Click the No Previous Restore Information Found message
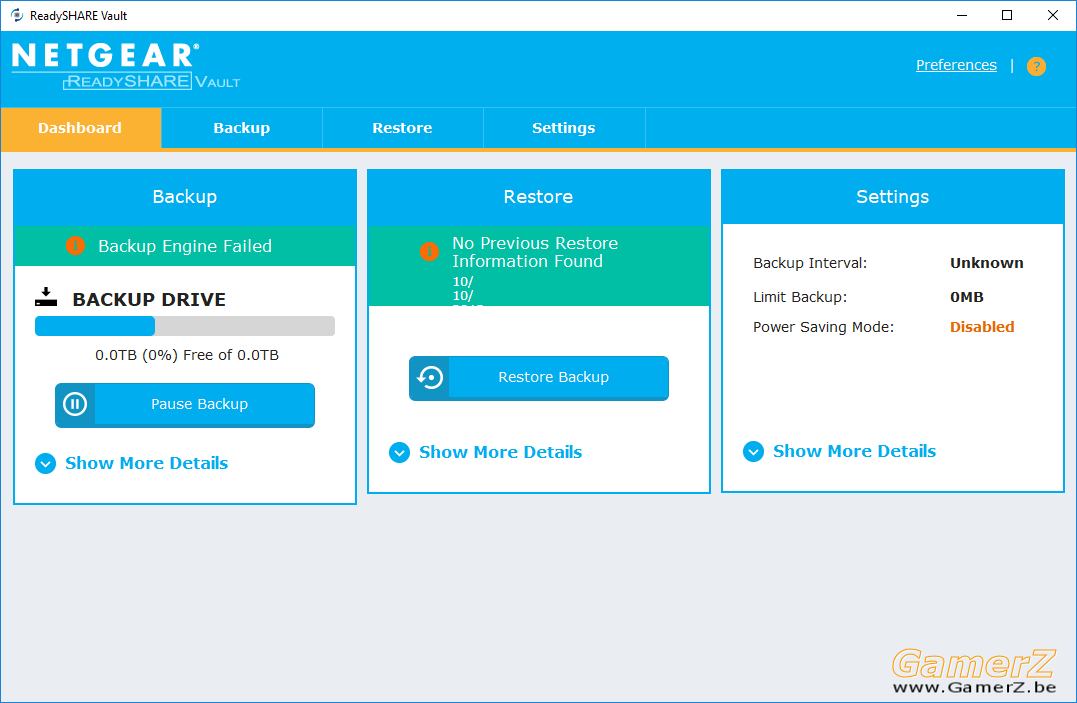The image size is (1077, 703). [535, 252]
